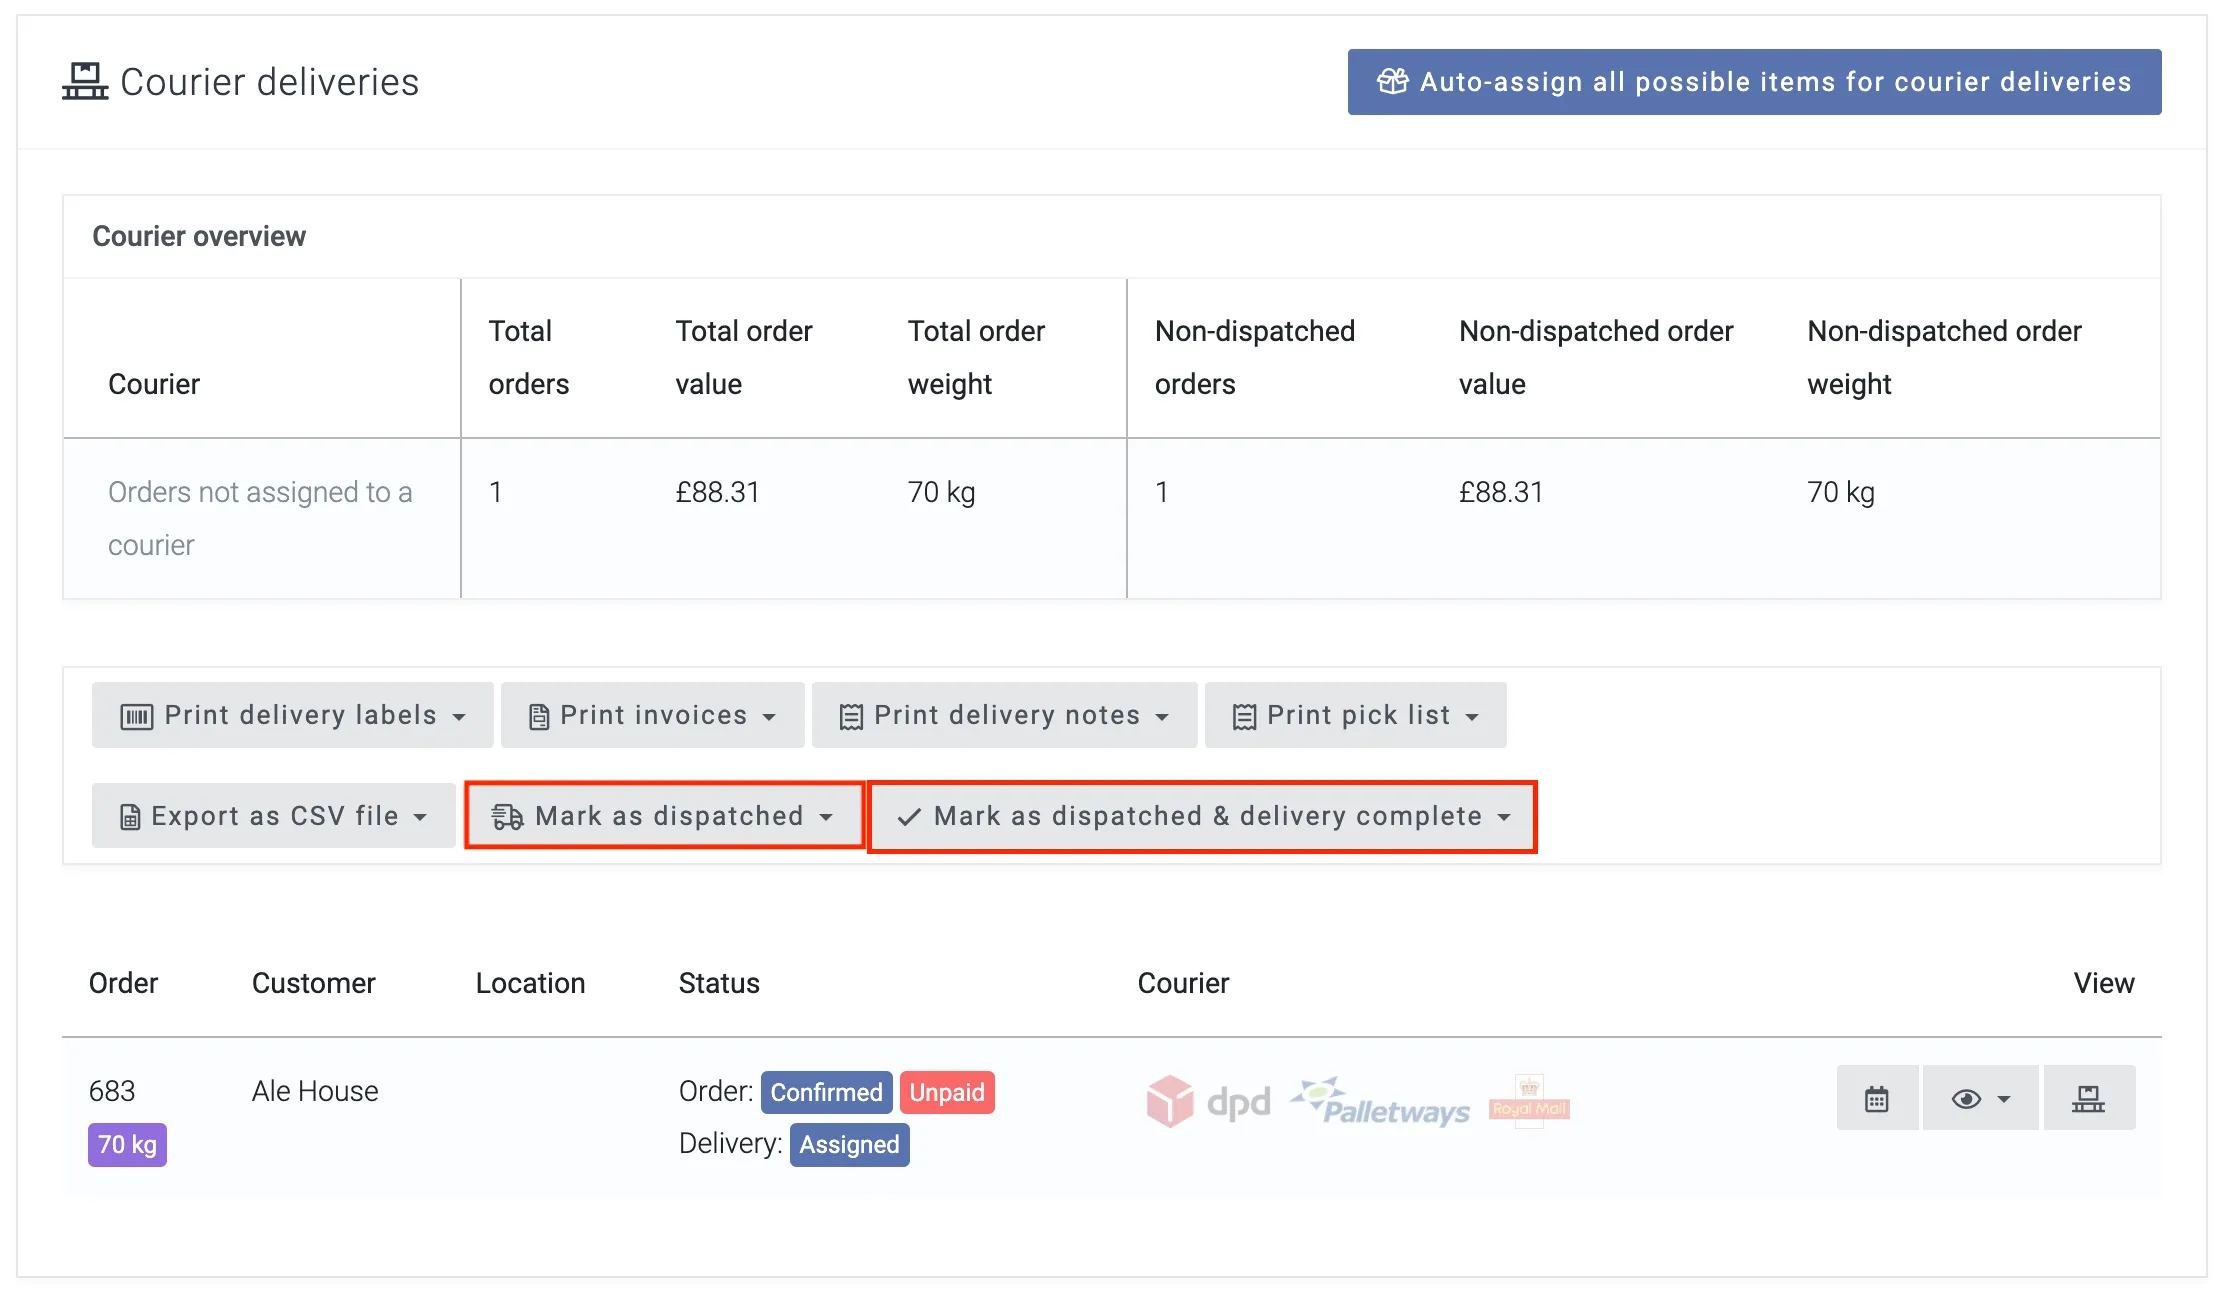The image size is (2218, 1296).
Task: Select the DPD courier logo
Action: point(1208,1101)
